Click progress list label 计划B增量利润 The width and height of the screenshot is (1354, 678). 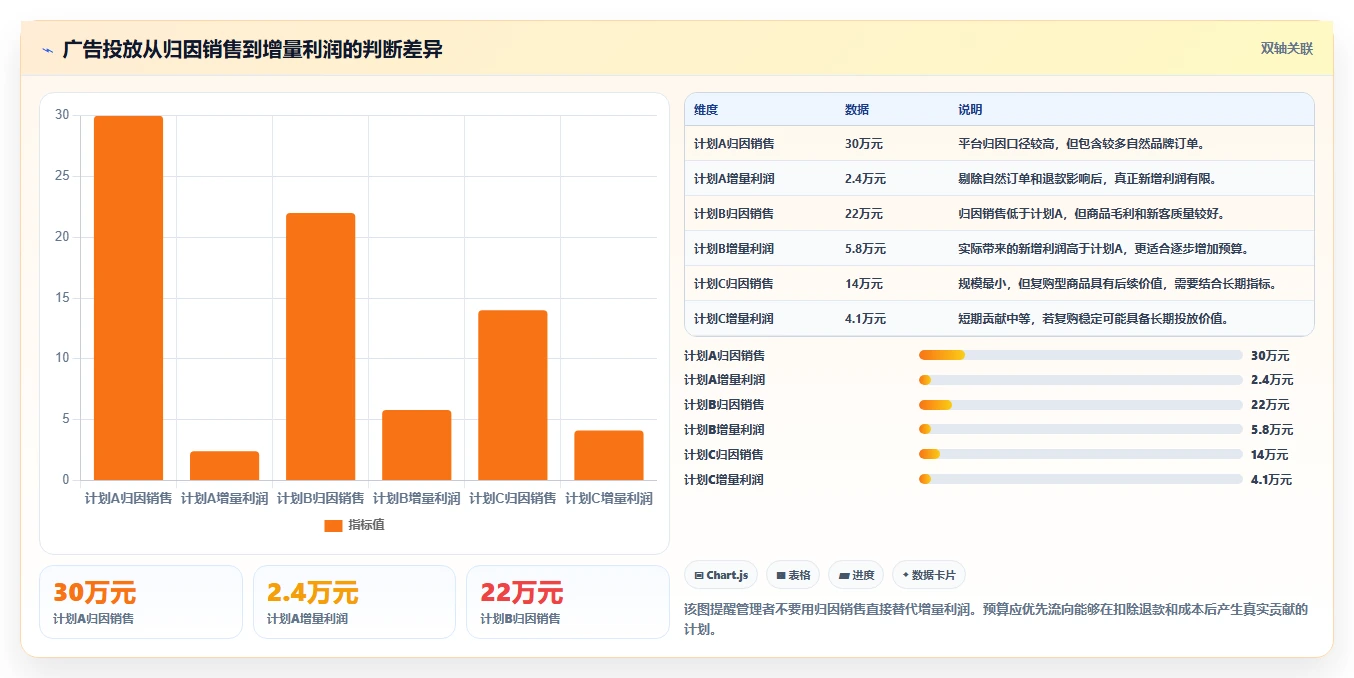click(724, 430)
